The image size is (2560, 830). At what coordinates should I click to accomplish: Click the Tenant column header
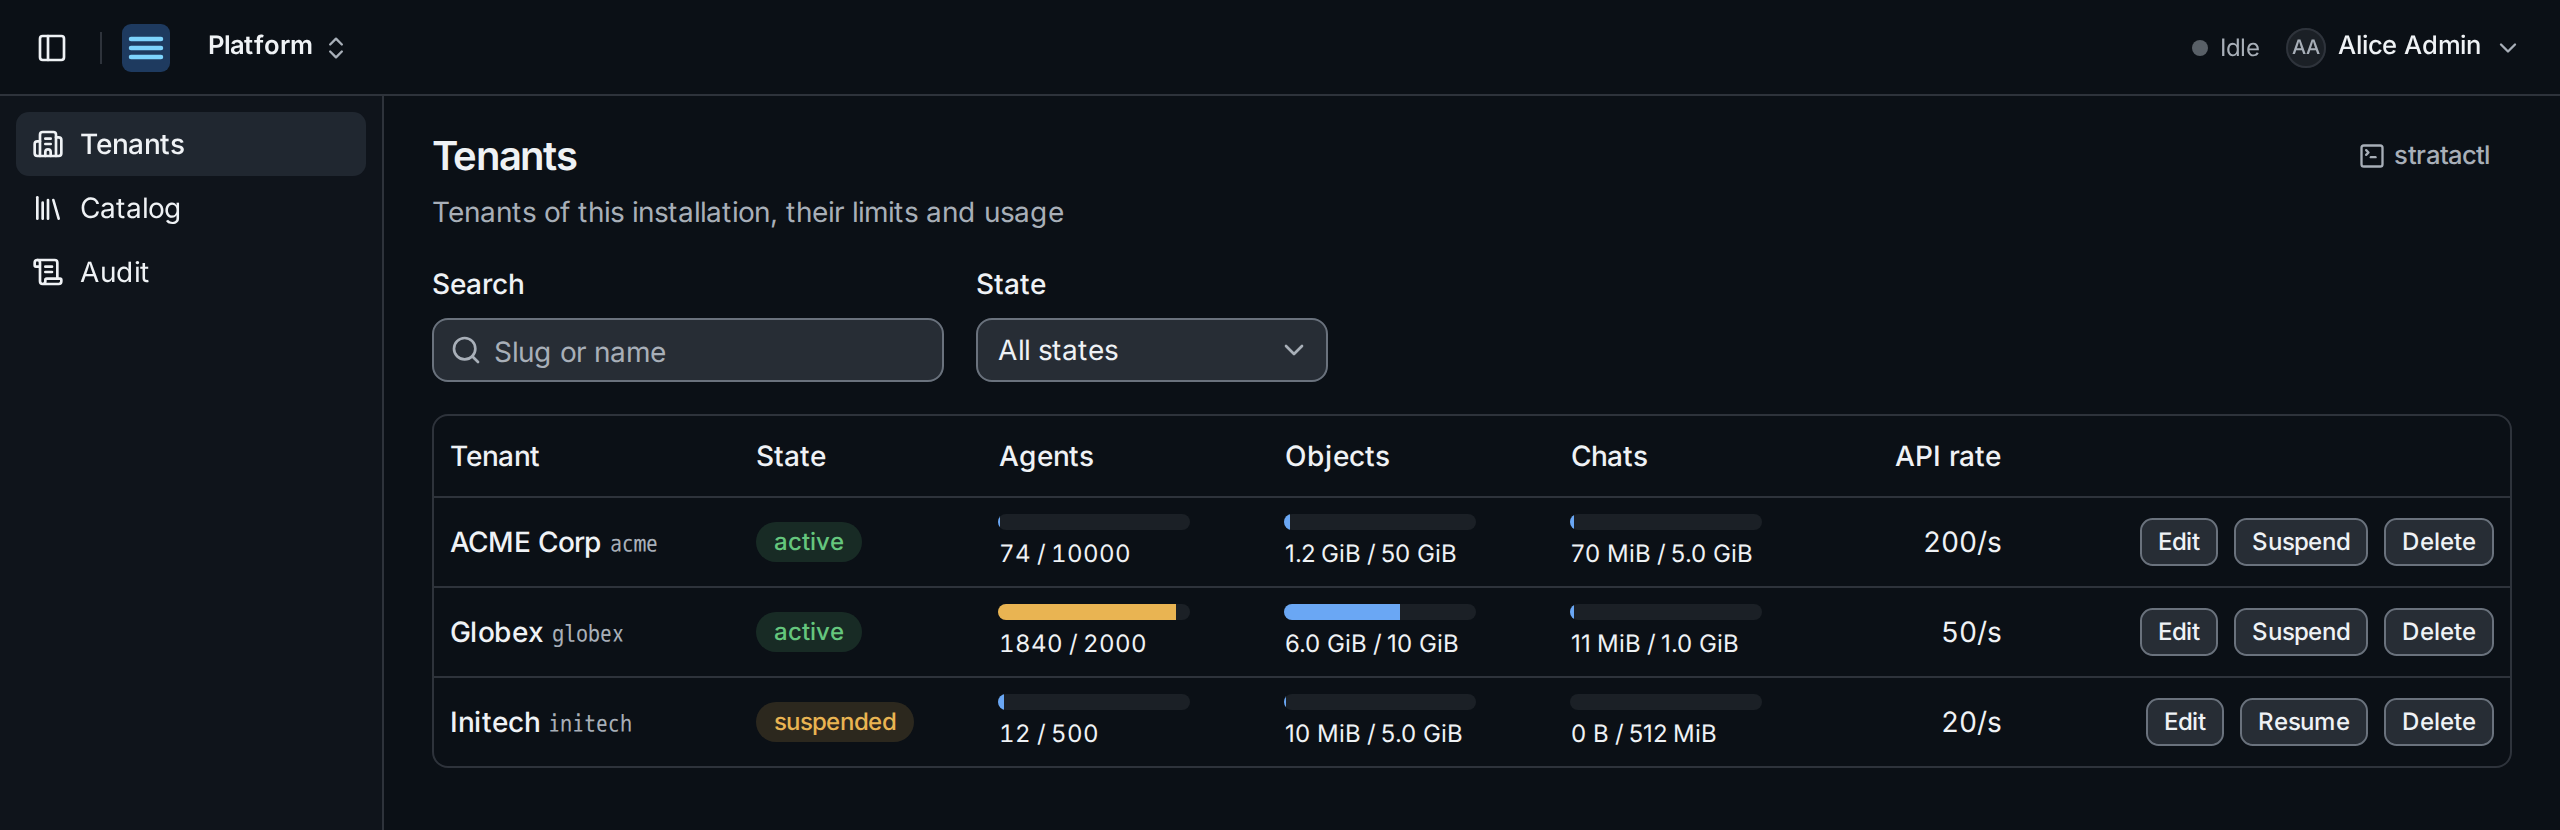click(495, 456)
